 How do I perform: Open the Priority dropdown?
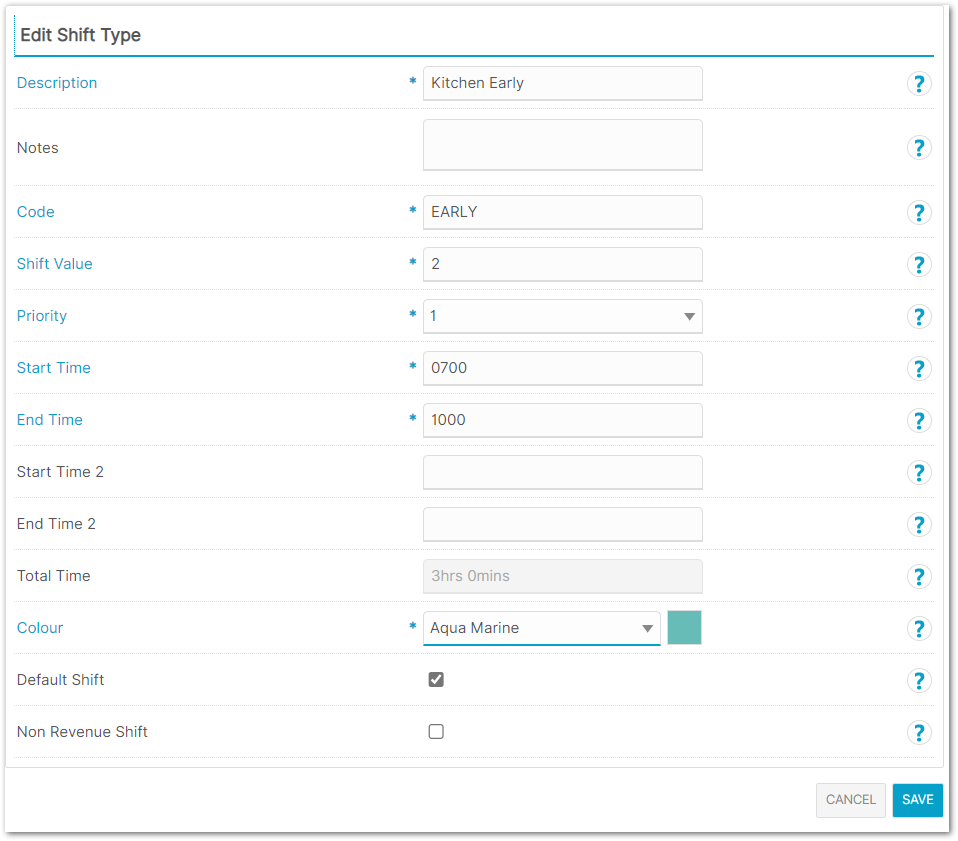(562, 316)
